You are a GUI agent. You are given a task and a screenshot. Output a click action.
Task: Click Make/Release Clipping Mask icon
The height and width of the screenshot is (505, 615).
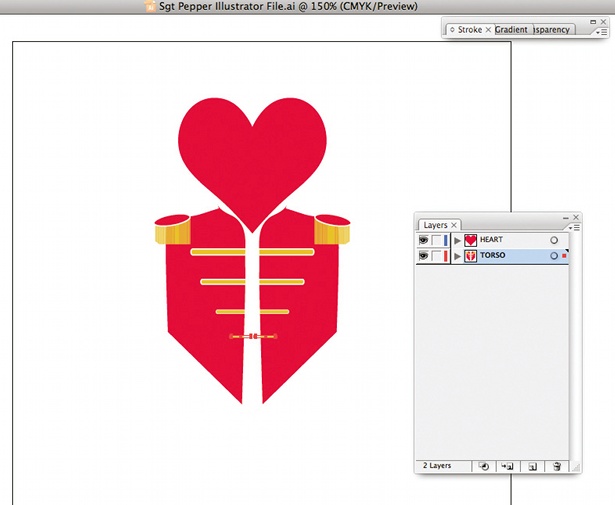484,466
